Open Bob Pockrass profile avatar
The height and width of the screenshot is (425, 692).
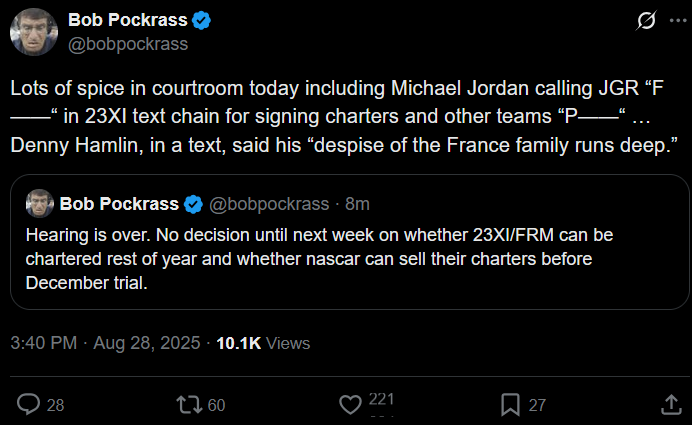pos(33,32)
